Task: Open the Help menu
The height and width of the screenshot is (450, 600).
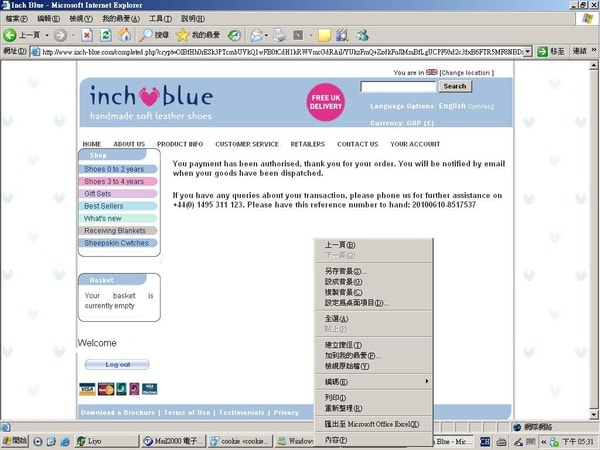Action: tap(192, 18)
